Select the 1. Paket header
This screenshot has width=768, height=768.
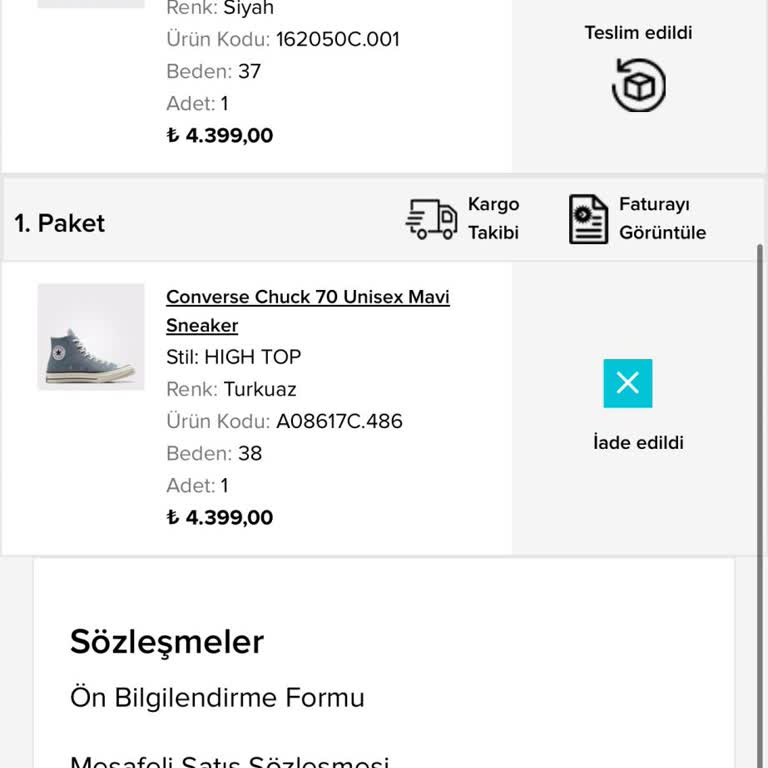pos(60,223)
